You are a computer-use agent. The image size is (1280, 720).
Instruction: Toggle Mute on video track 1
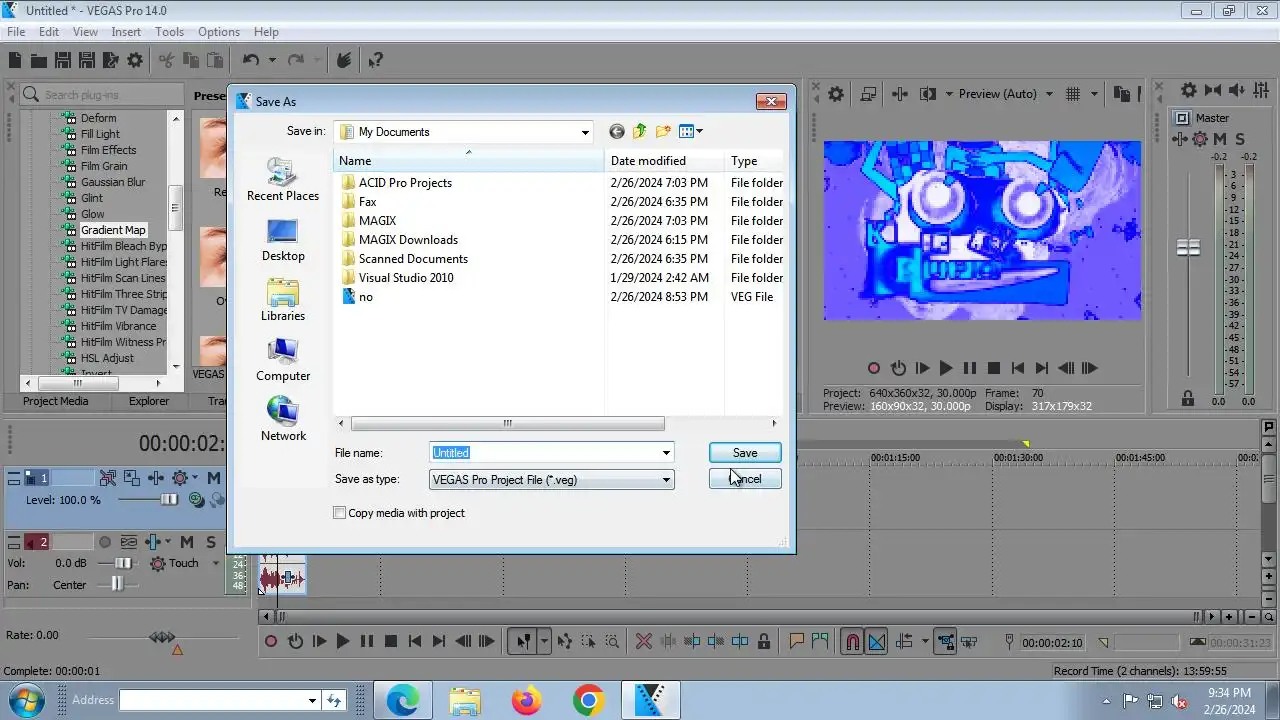tap(214, 478)
